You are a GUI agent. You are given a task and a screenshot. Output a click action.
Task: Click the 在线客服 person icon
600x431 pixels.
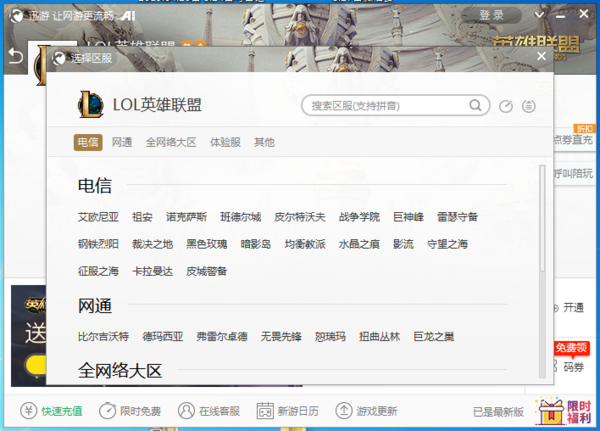pos(186,411)
